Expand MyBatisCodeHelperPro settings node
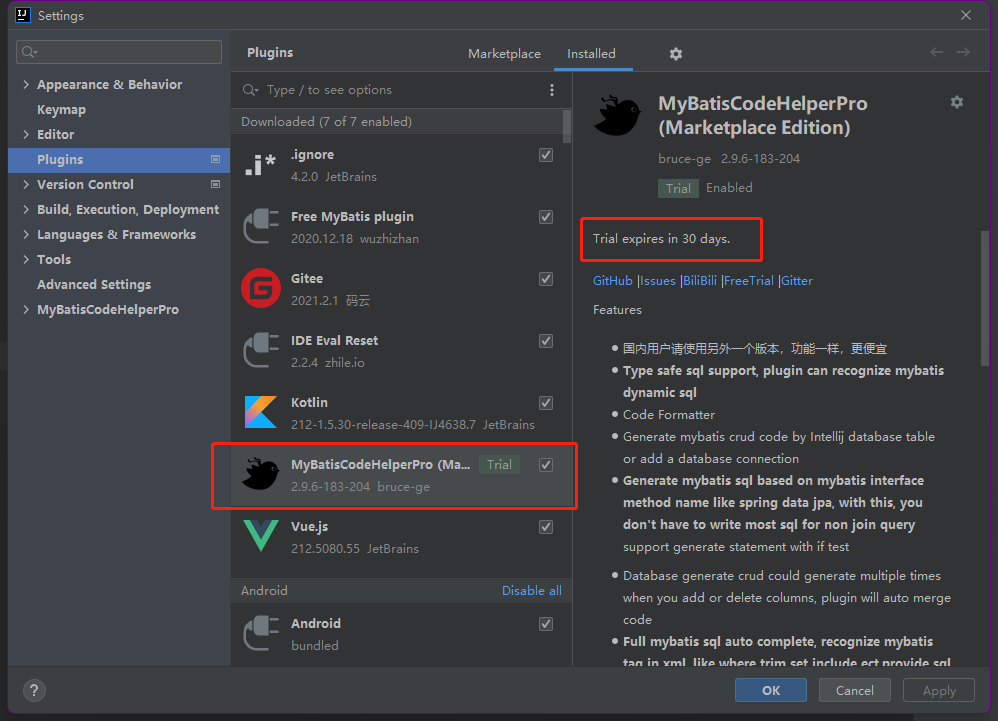This screenshot has width=998, height=721. point(26,309)
